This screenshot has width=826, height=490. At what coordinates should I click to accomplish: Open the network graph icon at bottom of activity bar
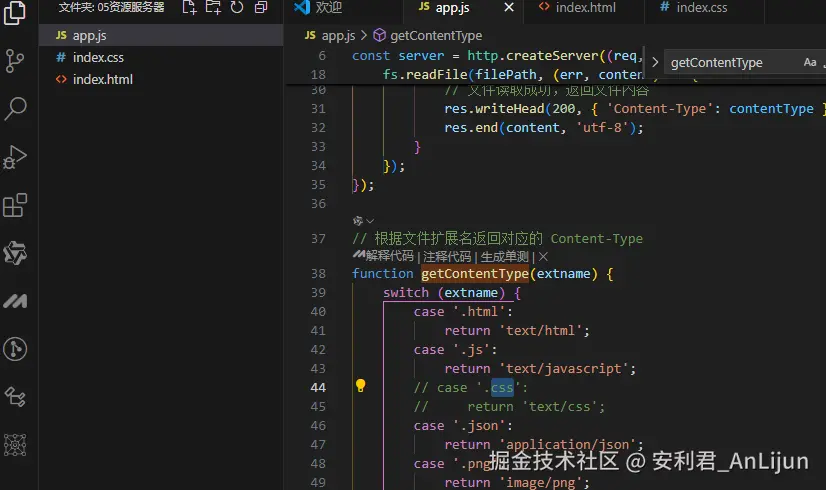click(x=15, y=445)
